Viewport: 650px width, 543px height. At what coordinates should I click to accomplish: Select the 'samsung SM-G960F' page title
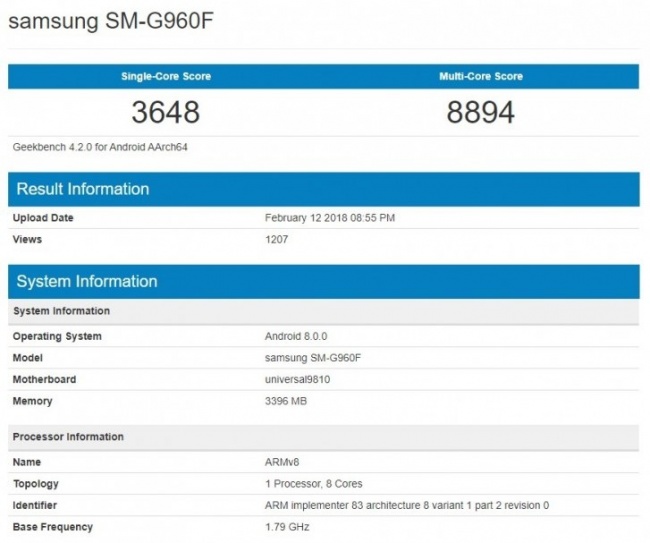(111, 20)
